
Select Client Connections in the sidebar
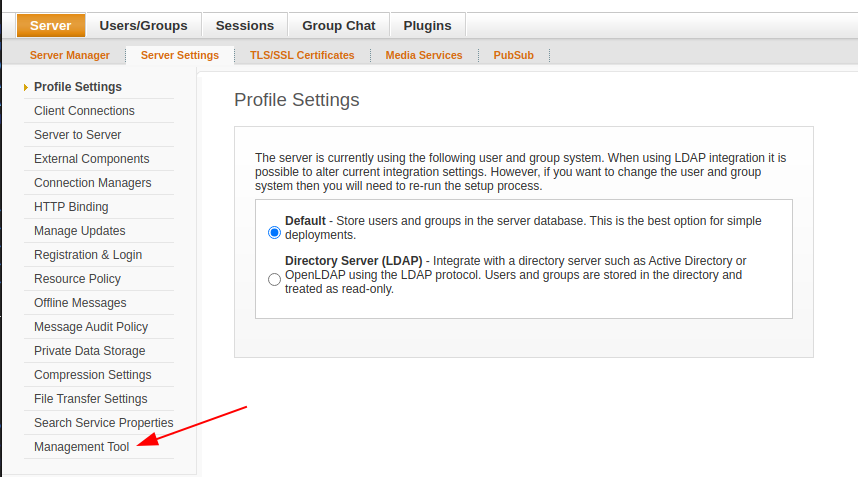pyautogui.click(x=84, y=111)
